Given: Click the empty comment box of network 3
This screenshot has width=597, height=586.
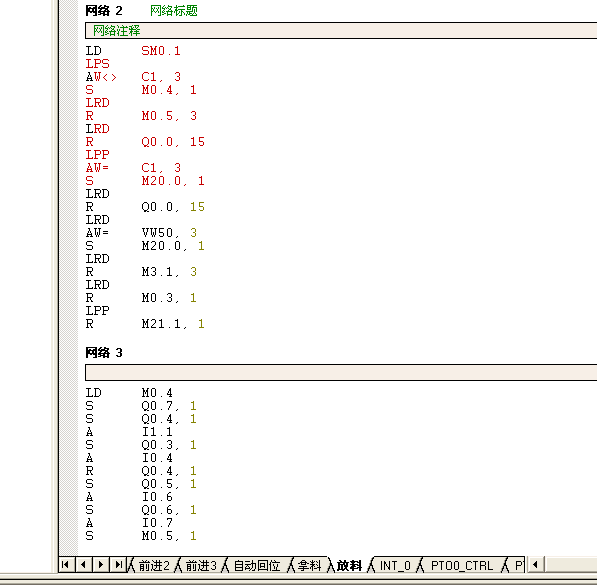Looking at the screenshot, I should click(341, 372).
